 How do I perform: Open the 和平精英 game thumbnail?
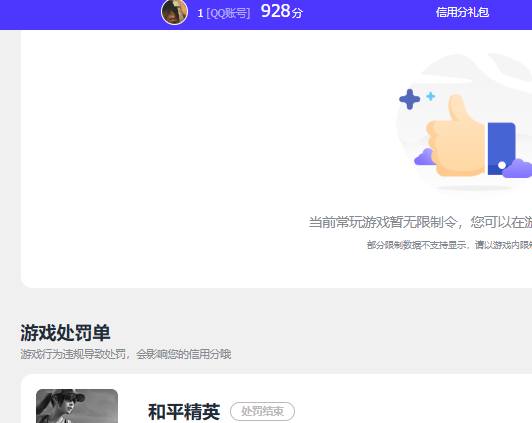pos(77,406)
